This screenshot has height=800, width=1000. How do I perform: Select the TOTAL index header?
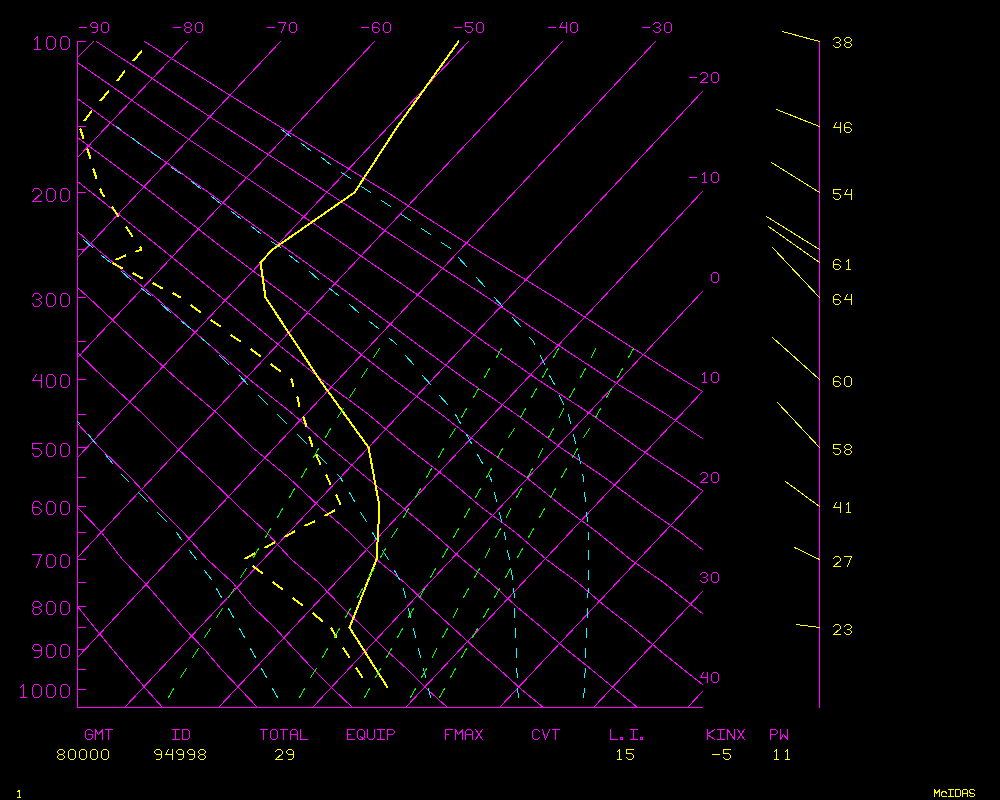284,735
